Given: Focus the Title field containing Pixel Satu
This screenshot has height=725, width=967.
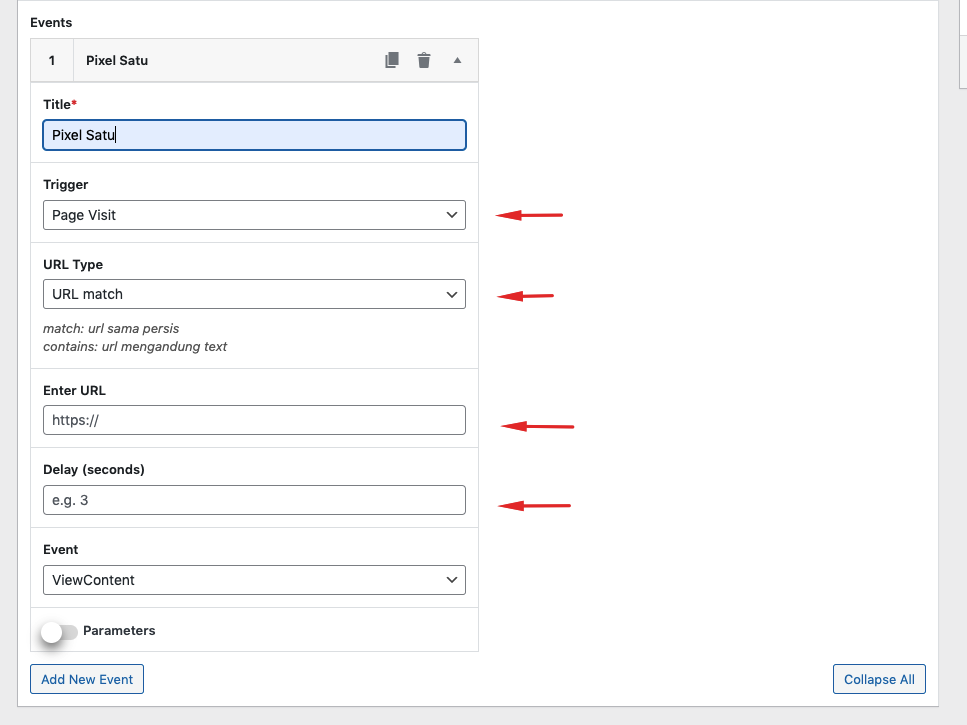Looking at the screenshot, I should coord(254,135).
